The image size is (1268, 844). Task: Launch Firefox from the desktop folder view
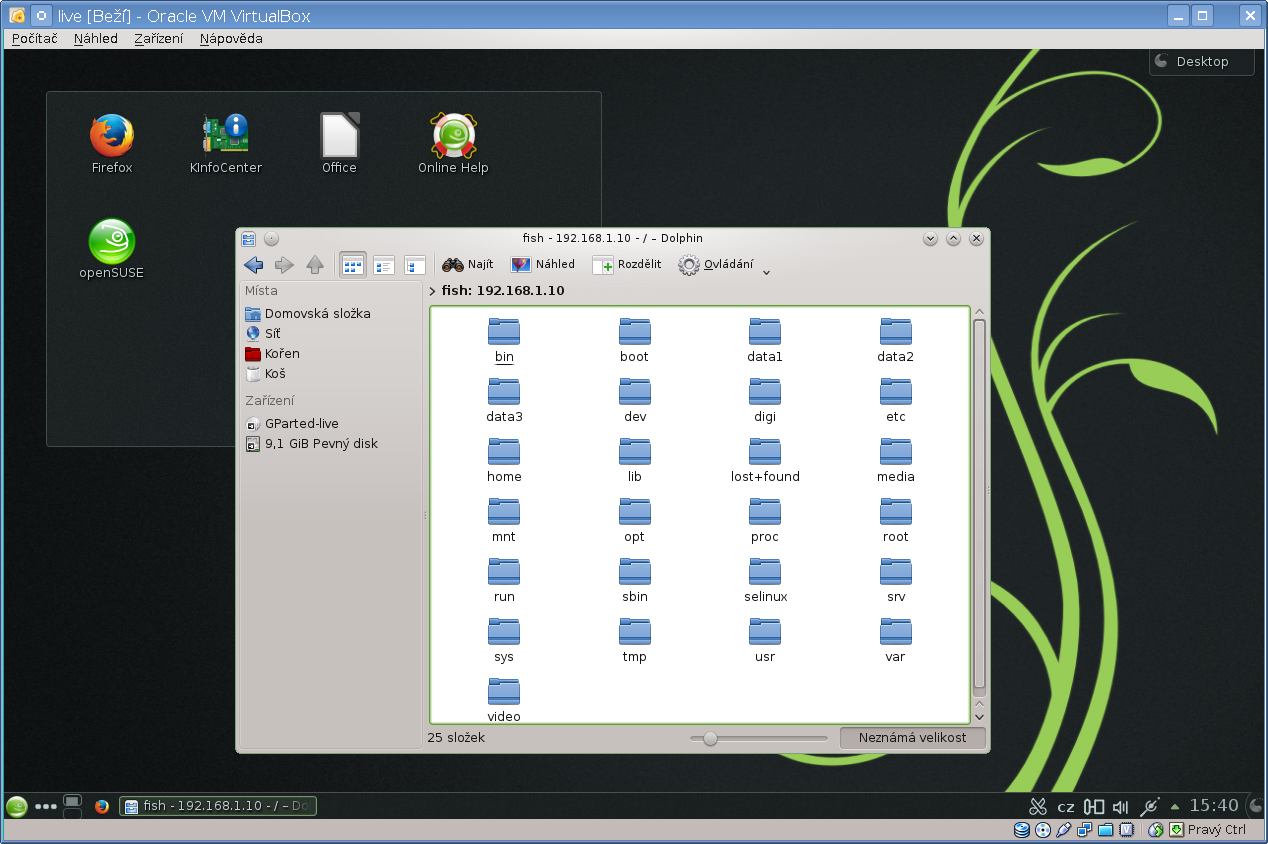[112, 144]
